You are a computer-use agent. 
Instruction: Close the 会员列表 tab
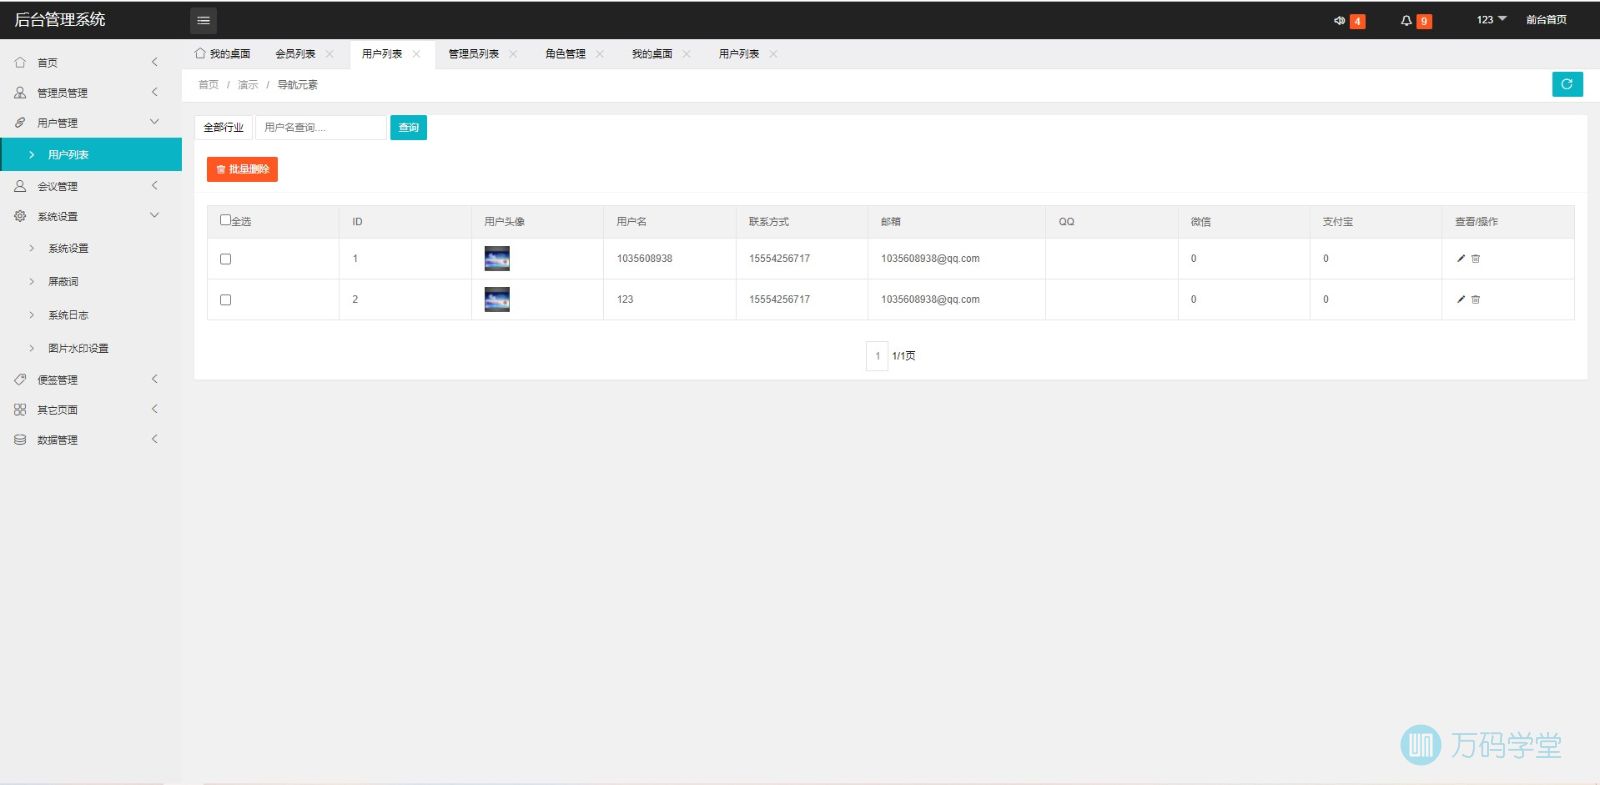point(329,54)
